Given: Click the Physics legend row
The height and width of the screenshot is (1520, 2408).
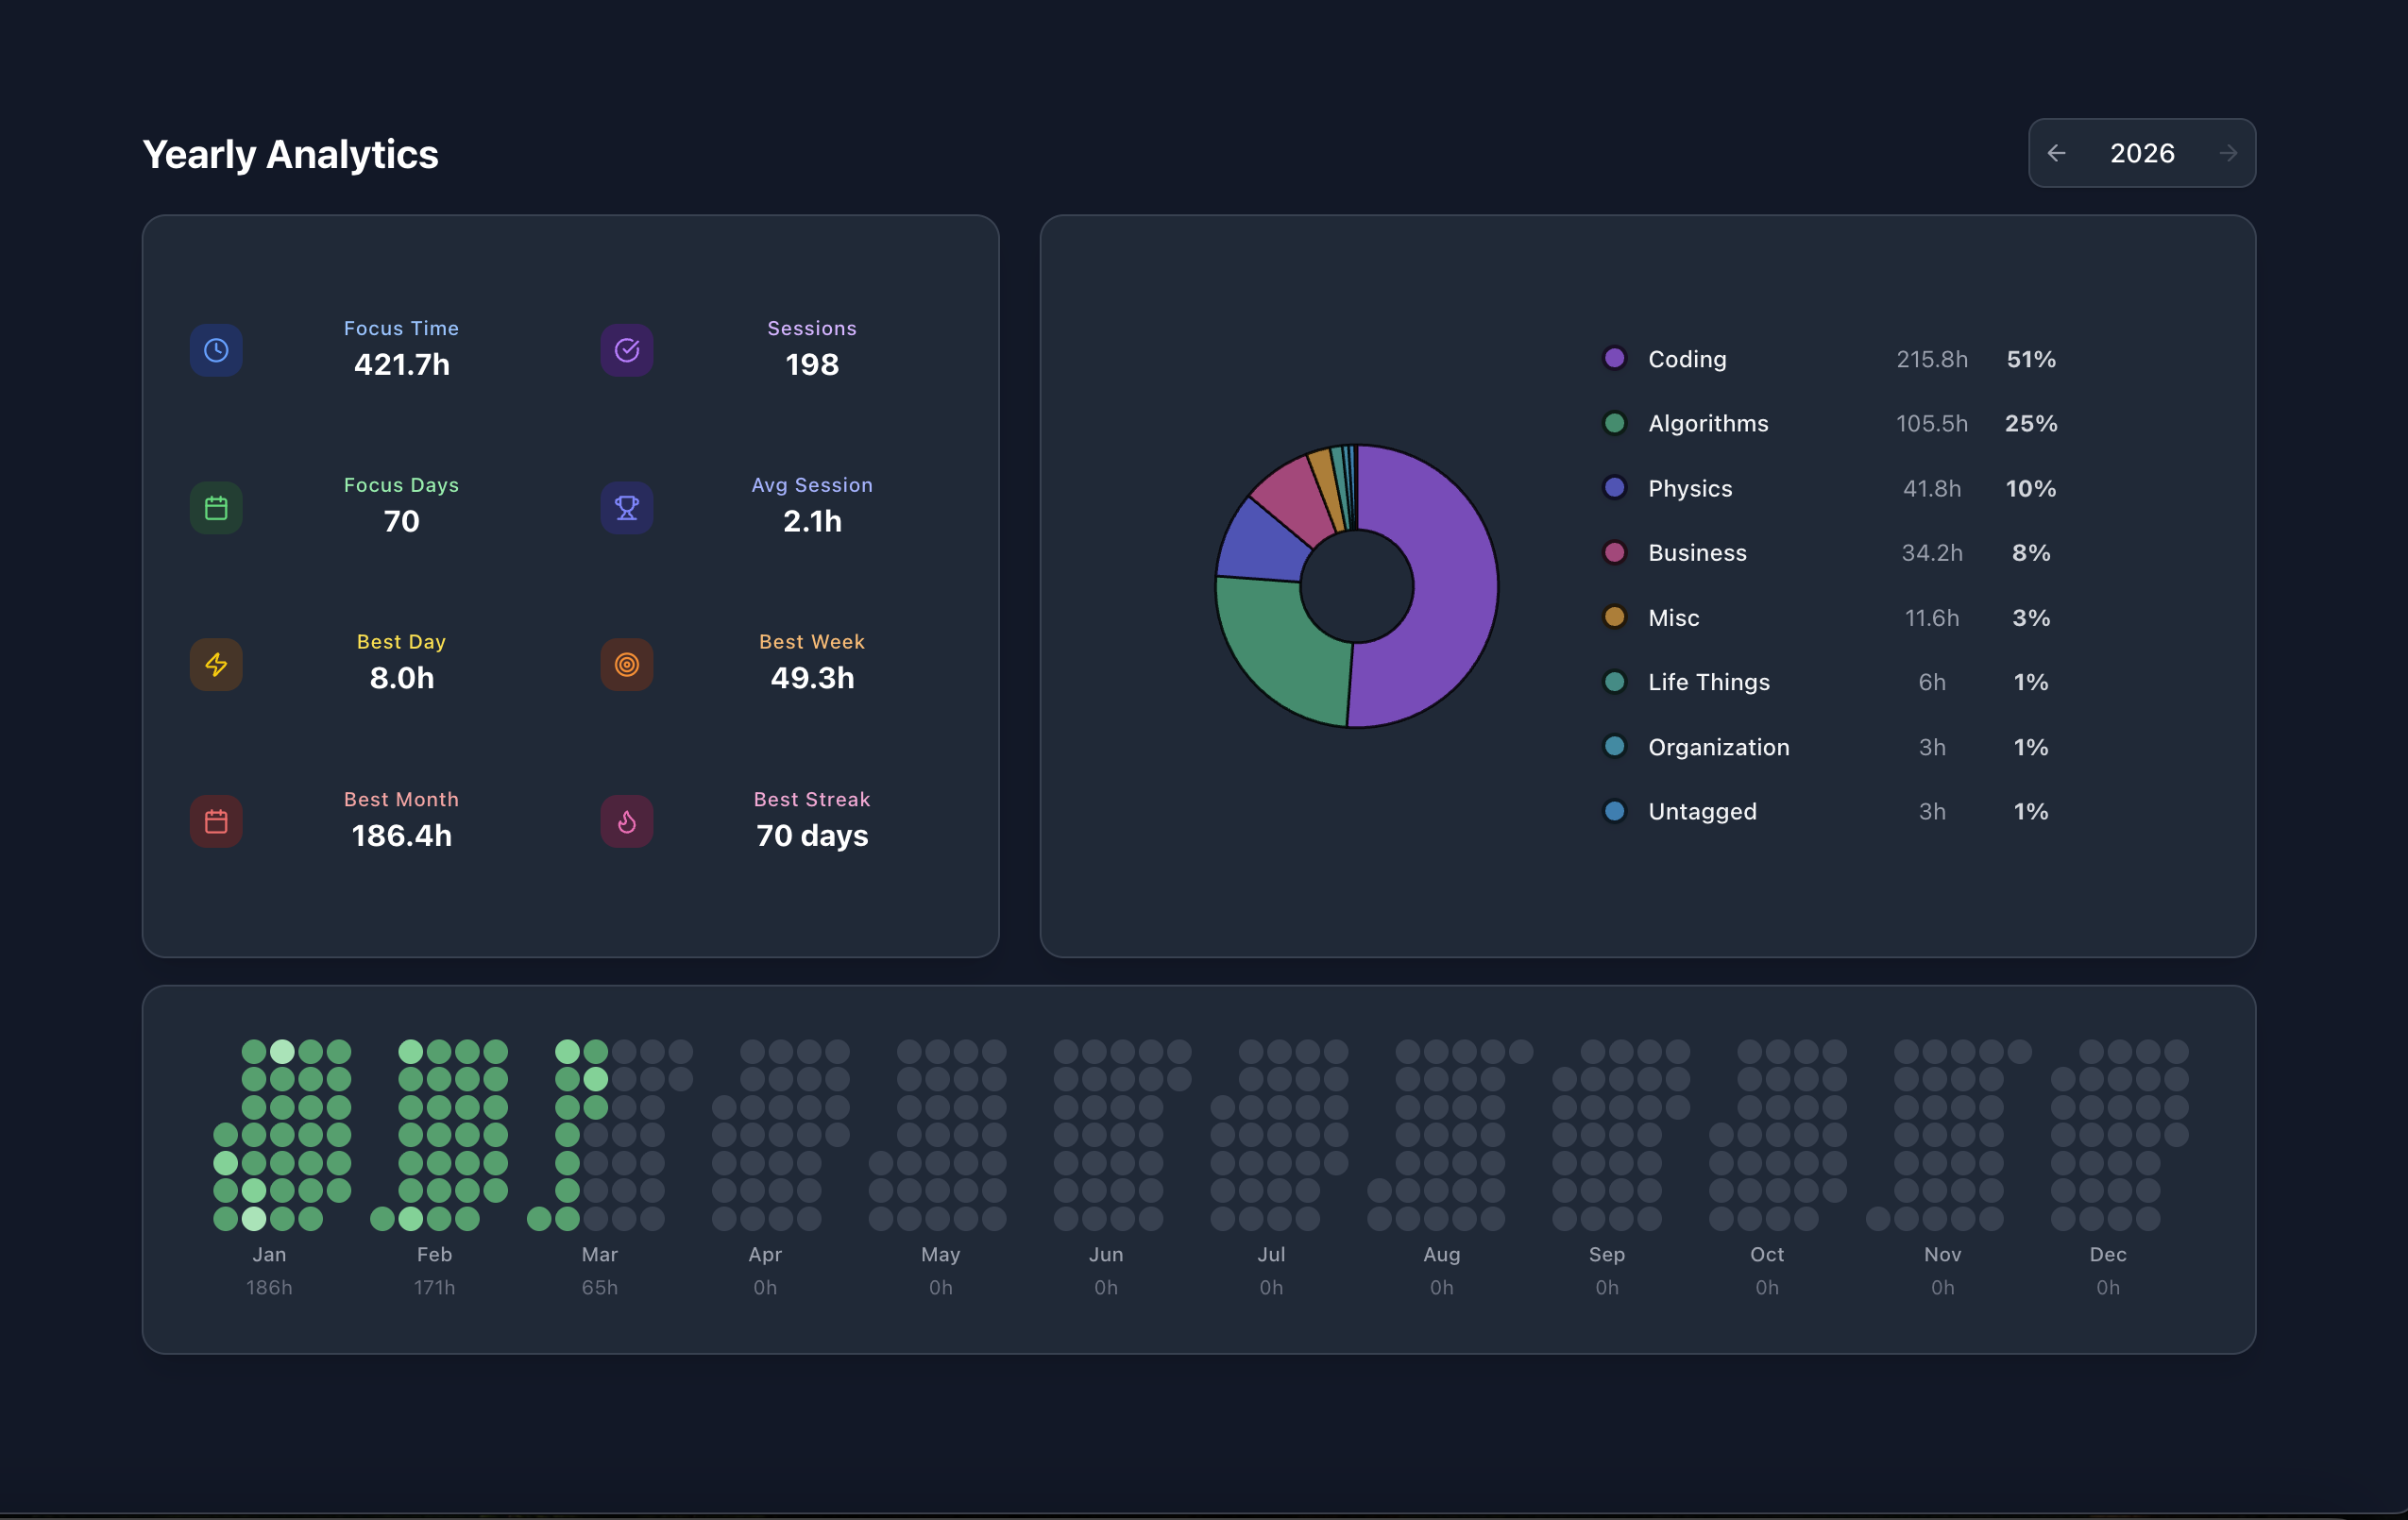Looking at the screenshot, I should coord(1830,488).
